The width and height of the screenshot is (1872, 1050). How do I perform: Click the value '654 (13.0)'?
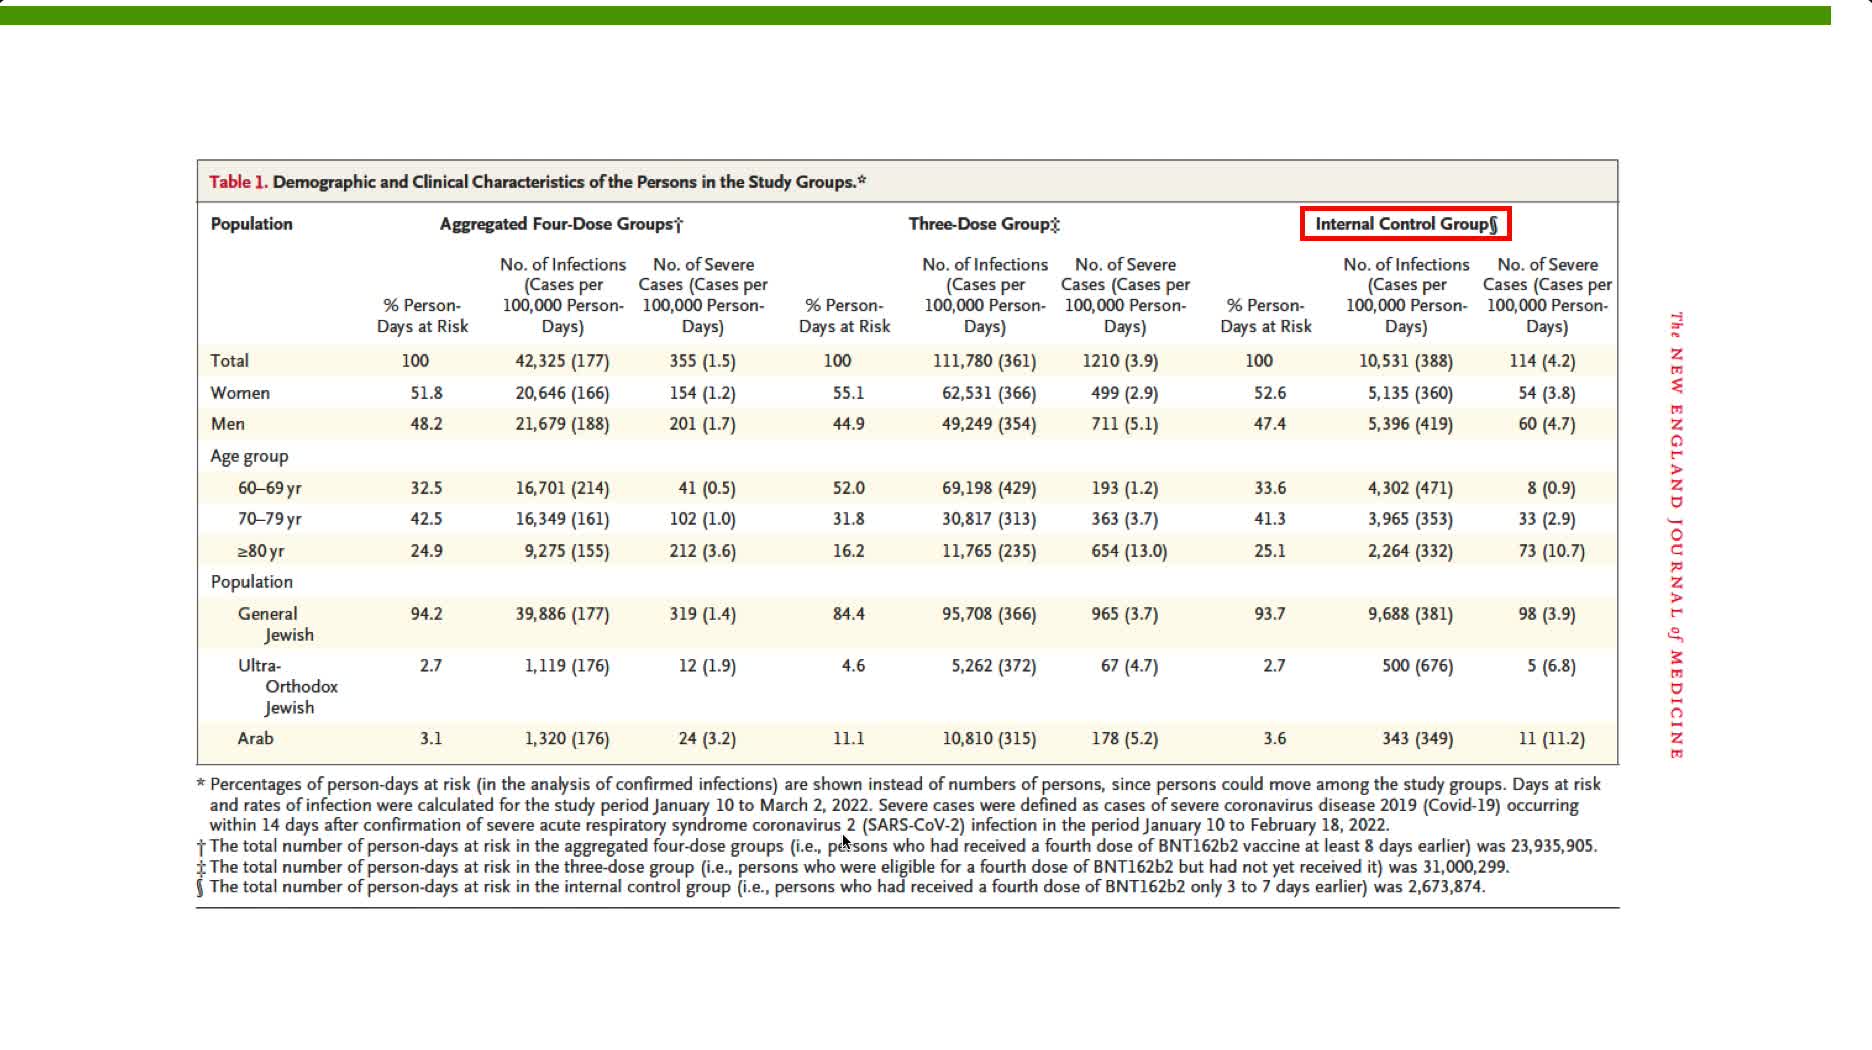[x=1129, y=551]
